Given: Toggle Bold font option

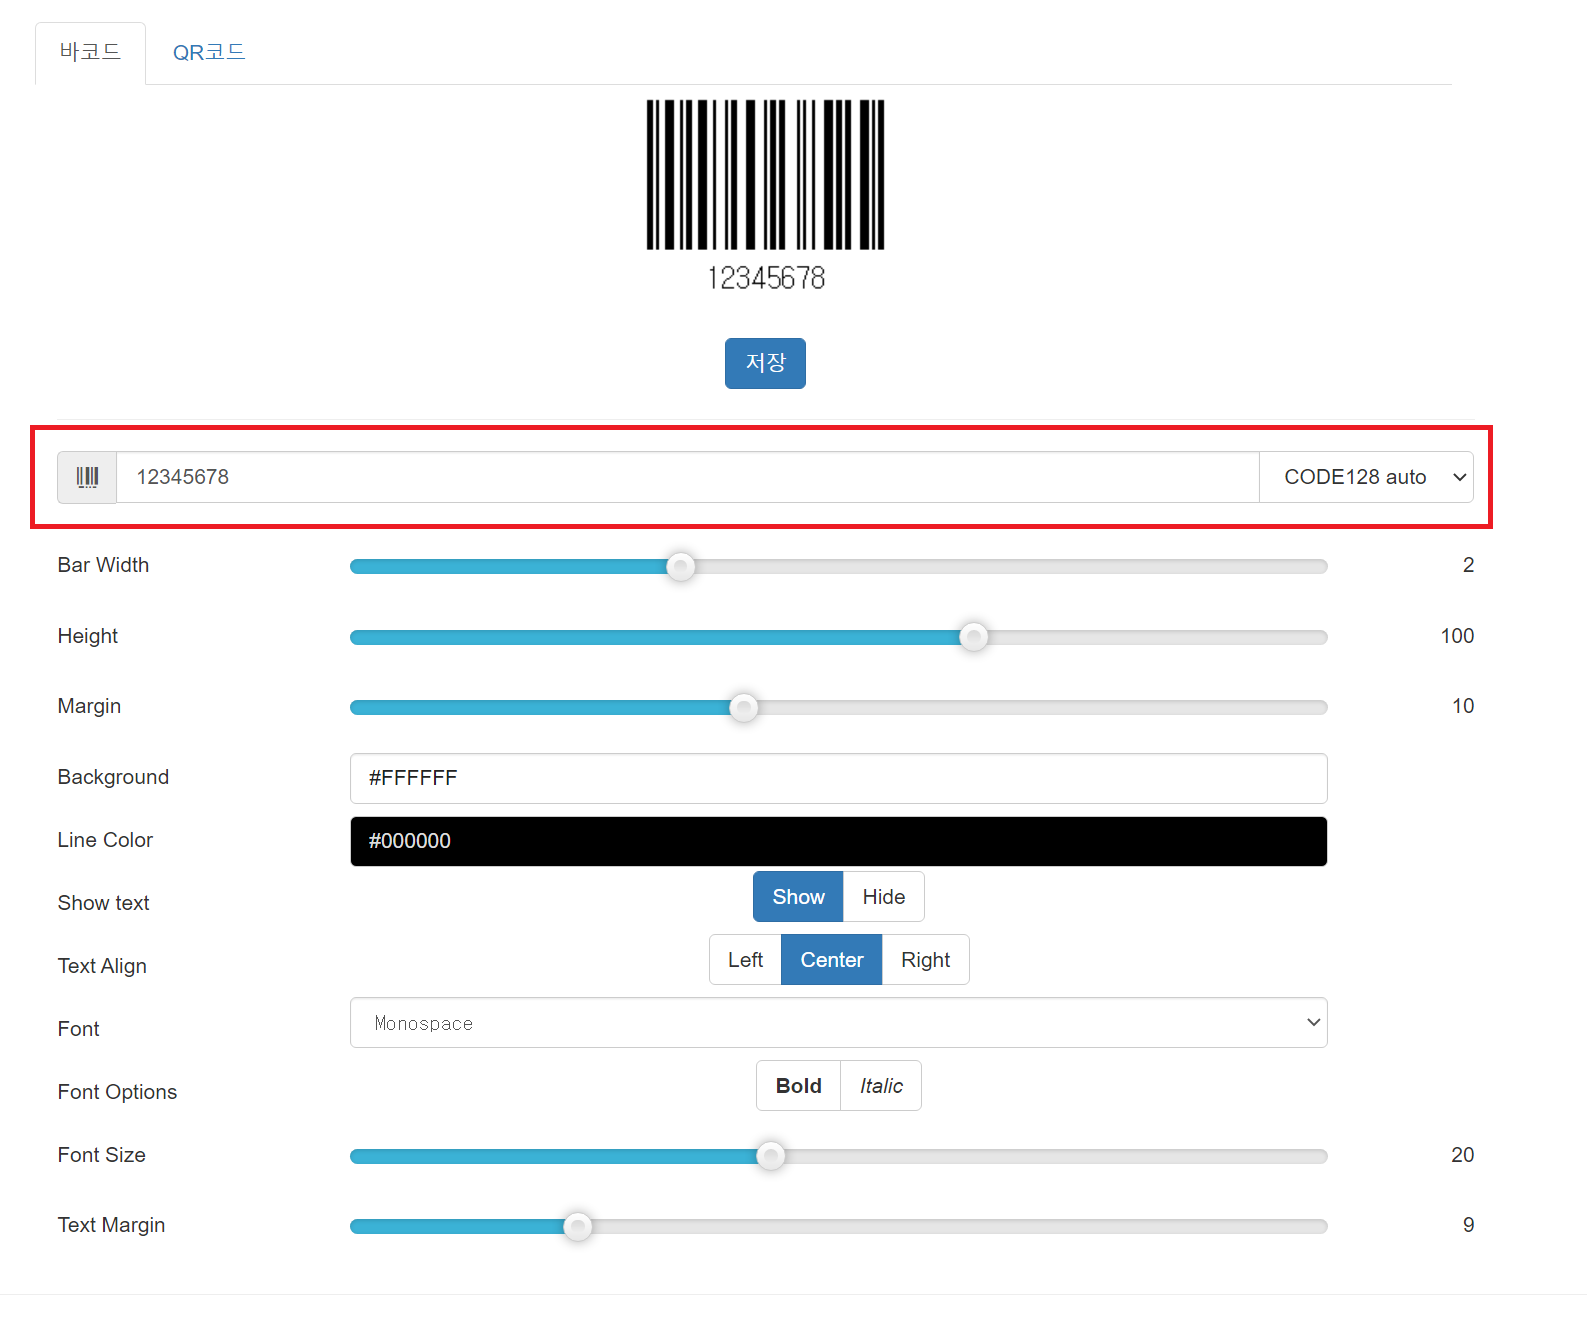Looking at the screenshot, I should tap(798, 1086).
